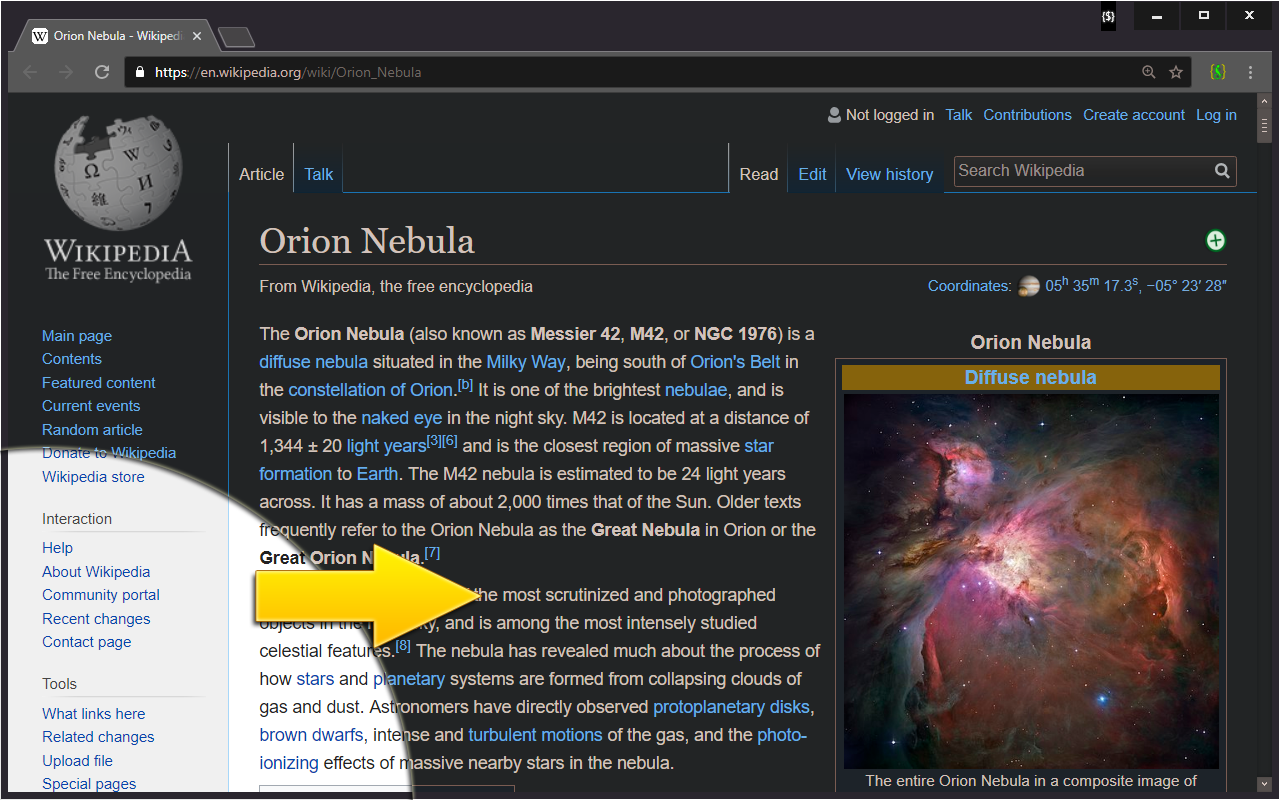Open the Chrome three-dot menu
Image resolution: width=1280 pixels, height=800 pixels.
1250,72
